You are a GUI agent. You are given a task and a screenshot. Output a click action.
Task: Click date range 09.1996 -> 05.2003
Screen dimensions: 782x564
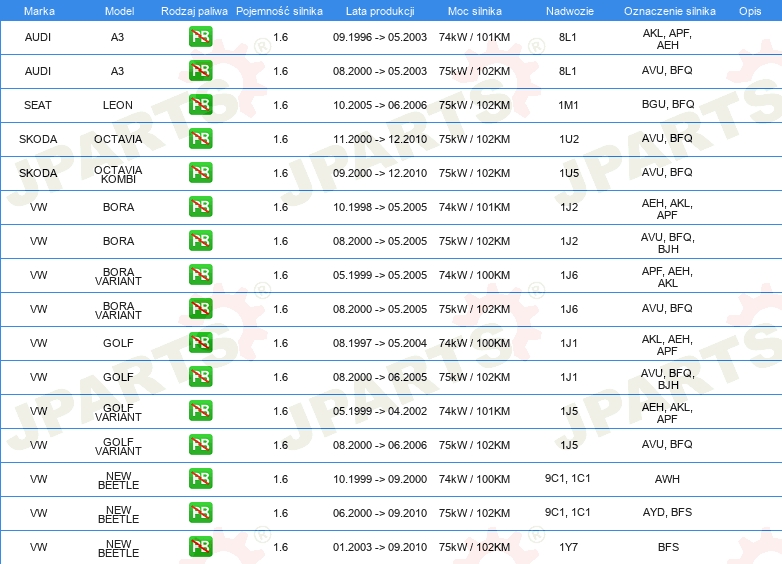pos(380,37)
